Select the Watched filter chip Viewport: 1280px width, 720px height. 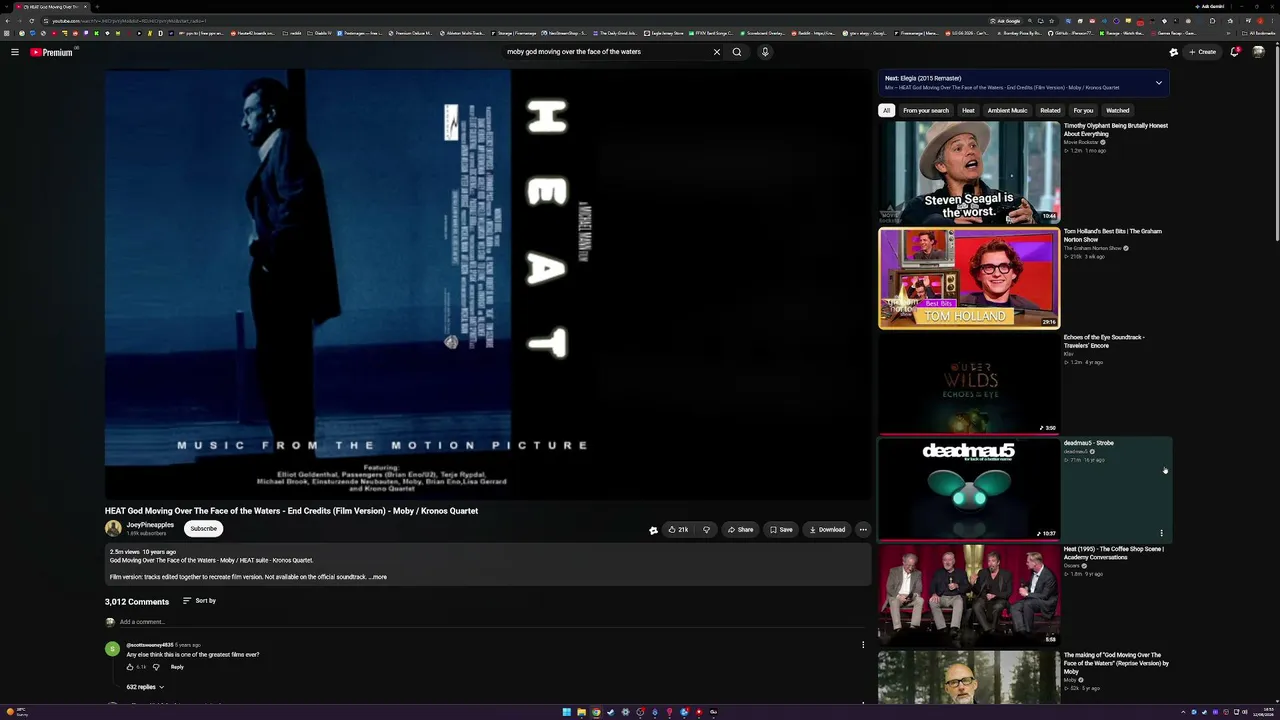[1117, 111]
